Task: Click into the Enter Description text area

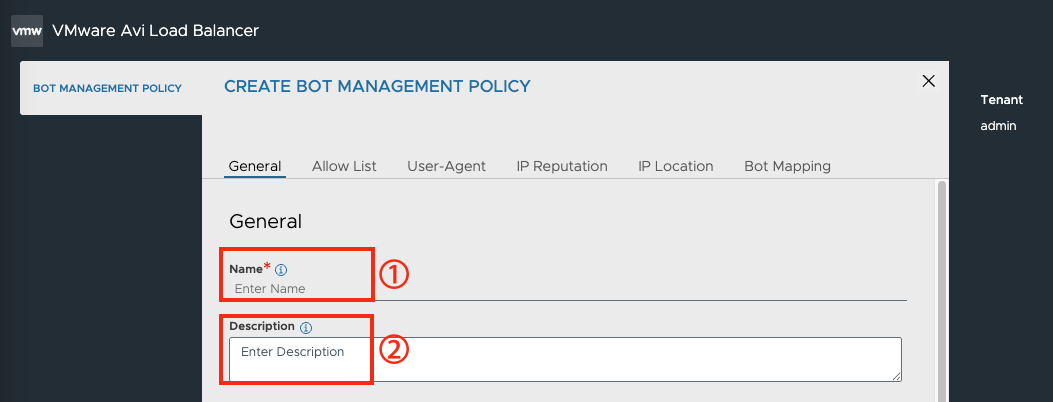Action: [565, 359]
